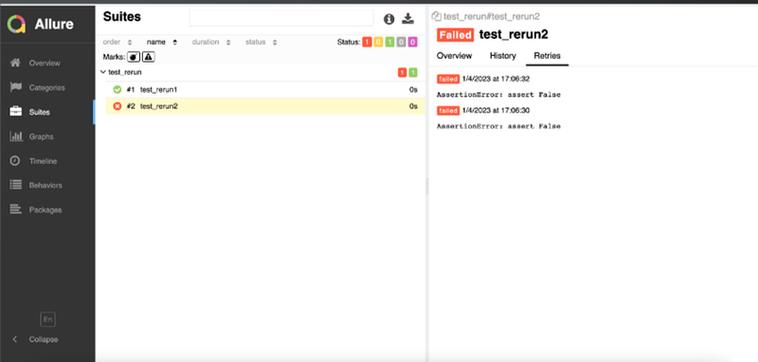Copy link icon beside test_rerun#test_rerun2
Image resolution: width=758 pixels, height=362 pixels.
coord(436,16)
